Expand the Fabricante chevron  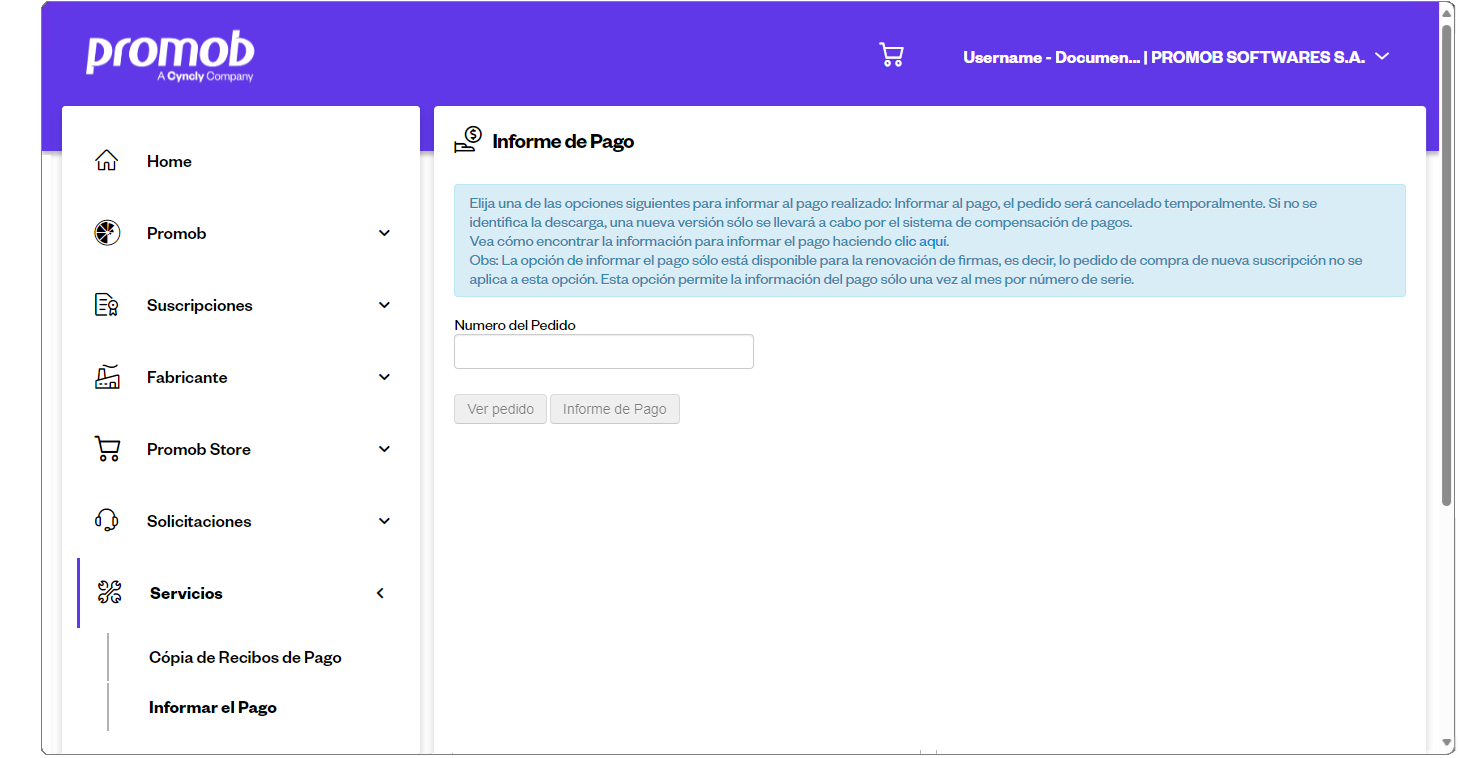(384, 377)
